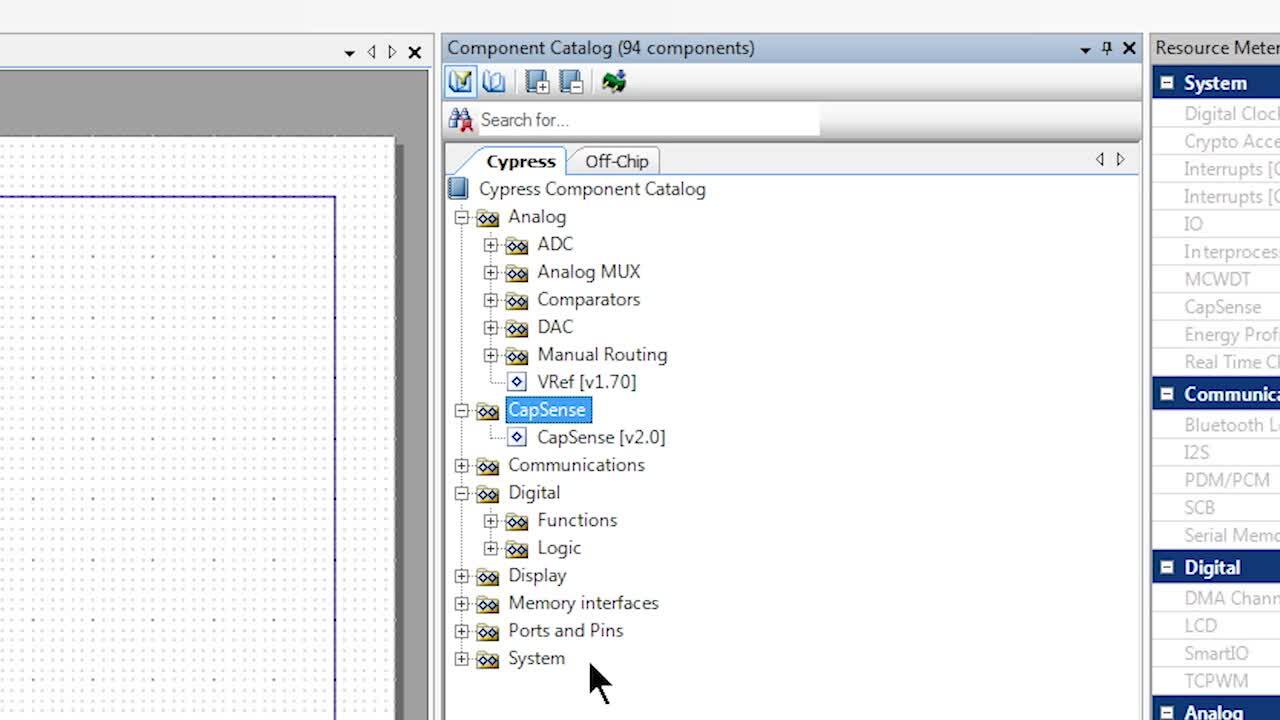Click the tab scroll right arrow in Component Catalog

(1120, 160)
